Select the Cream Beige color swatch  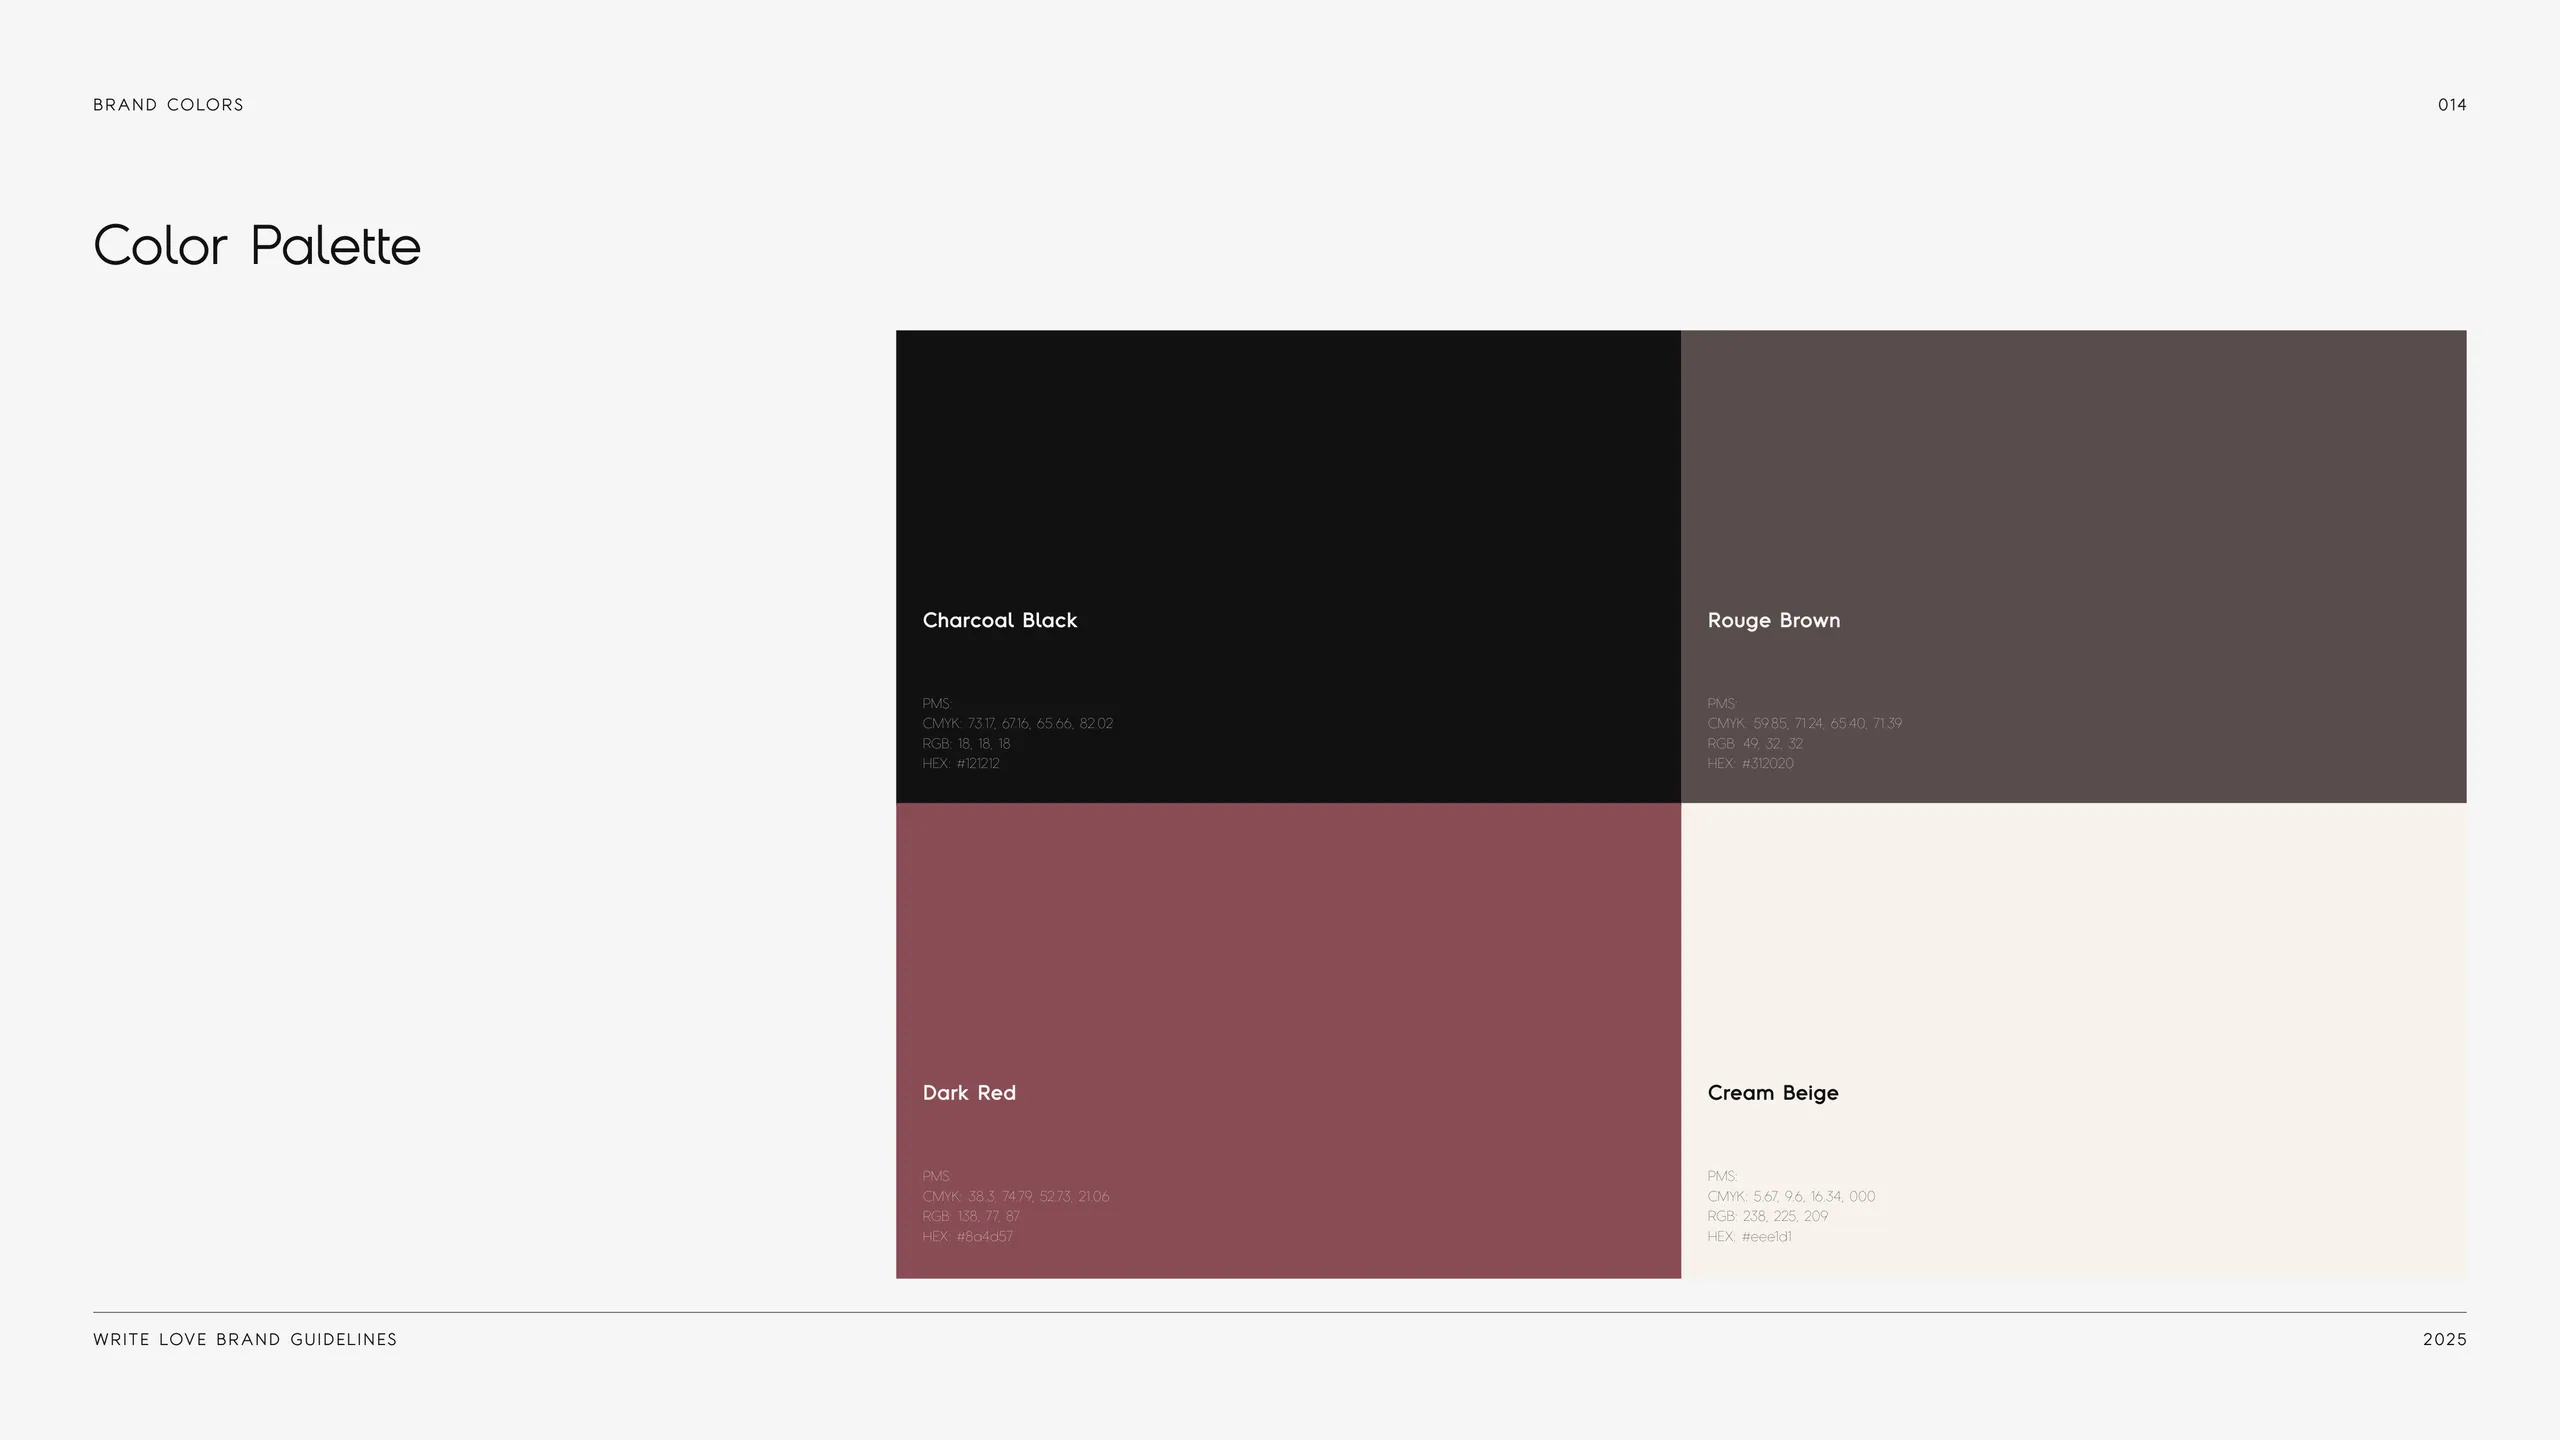coord(2074,1040)
